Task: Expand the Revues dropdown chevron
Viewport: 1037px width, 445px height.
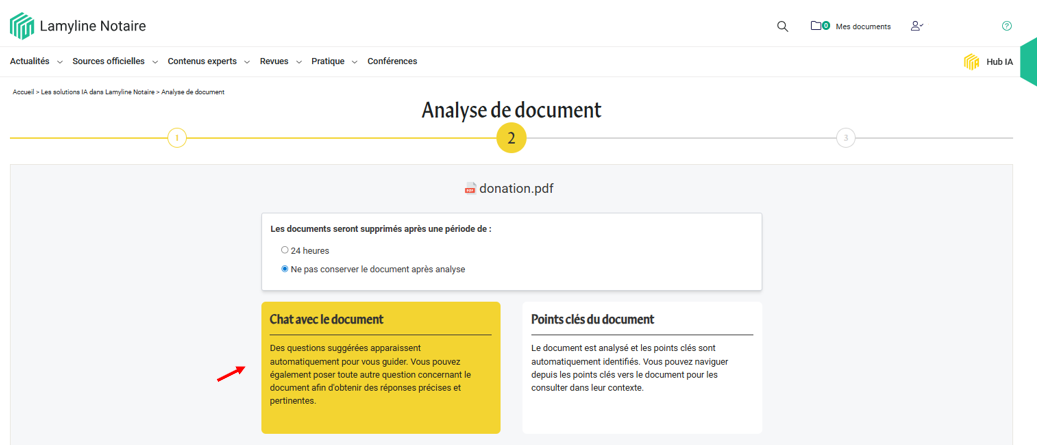Action: (298, 62)
